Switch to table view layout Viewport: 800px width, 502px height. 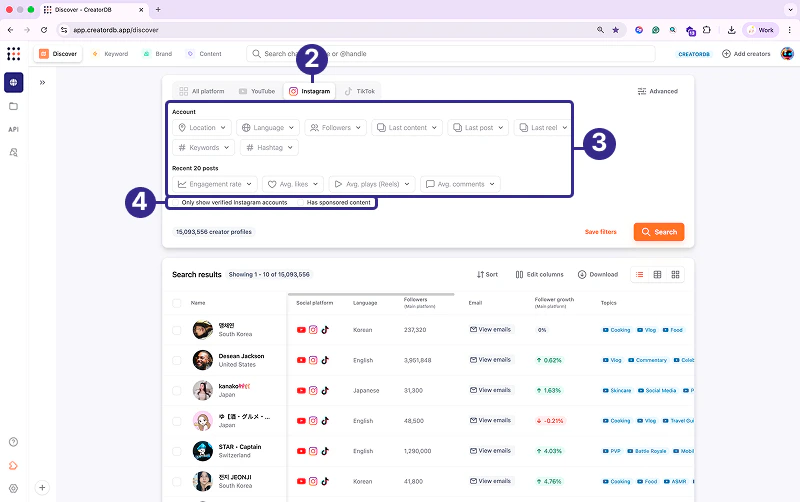pos(657,274)
